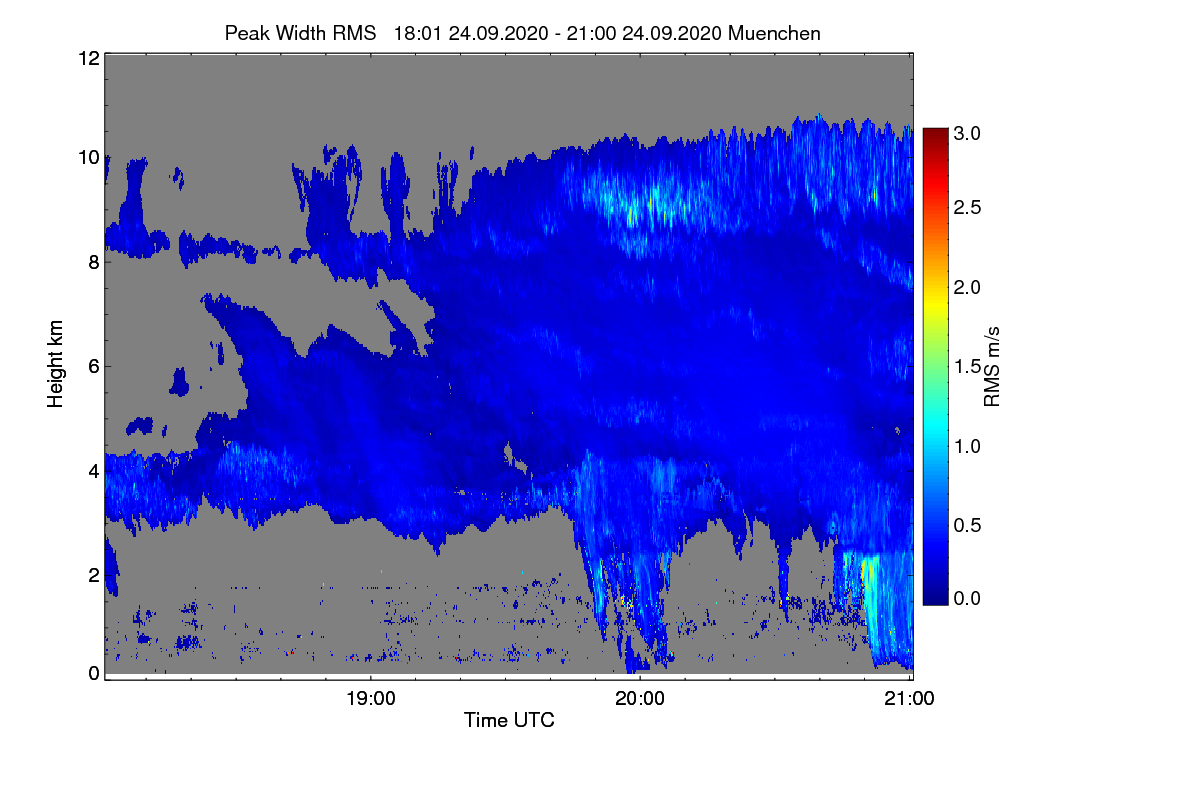
Task: Click colorbar value '3.0'
Action: (968, 132)
